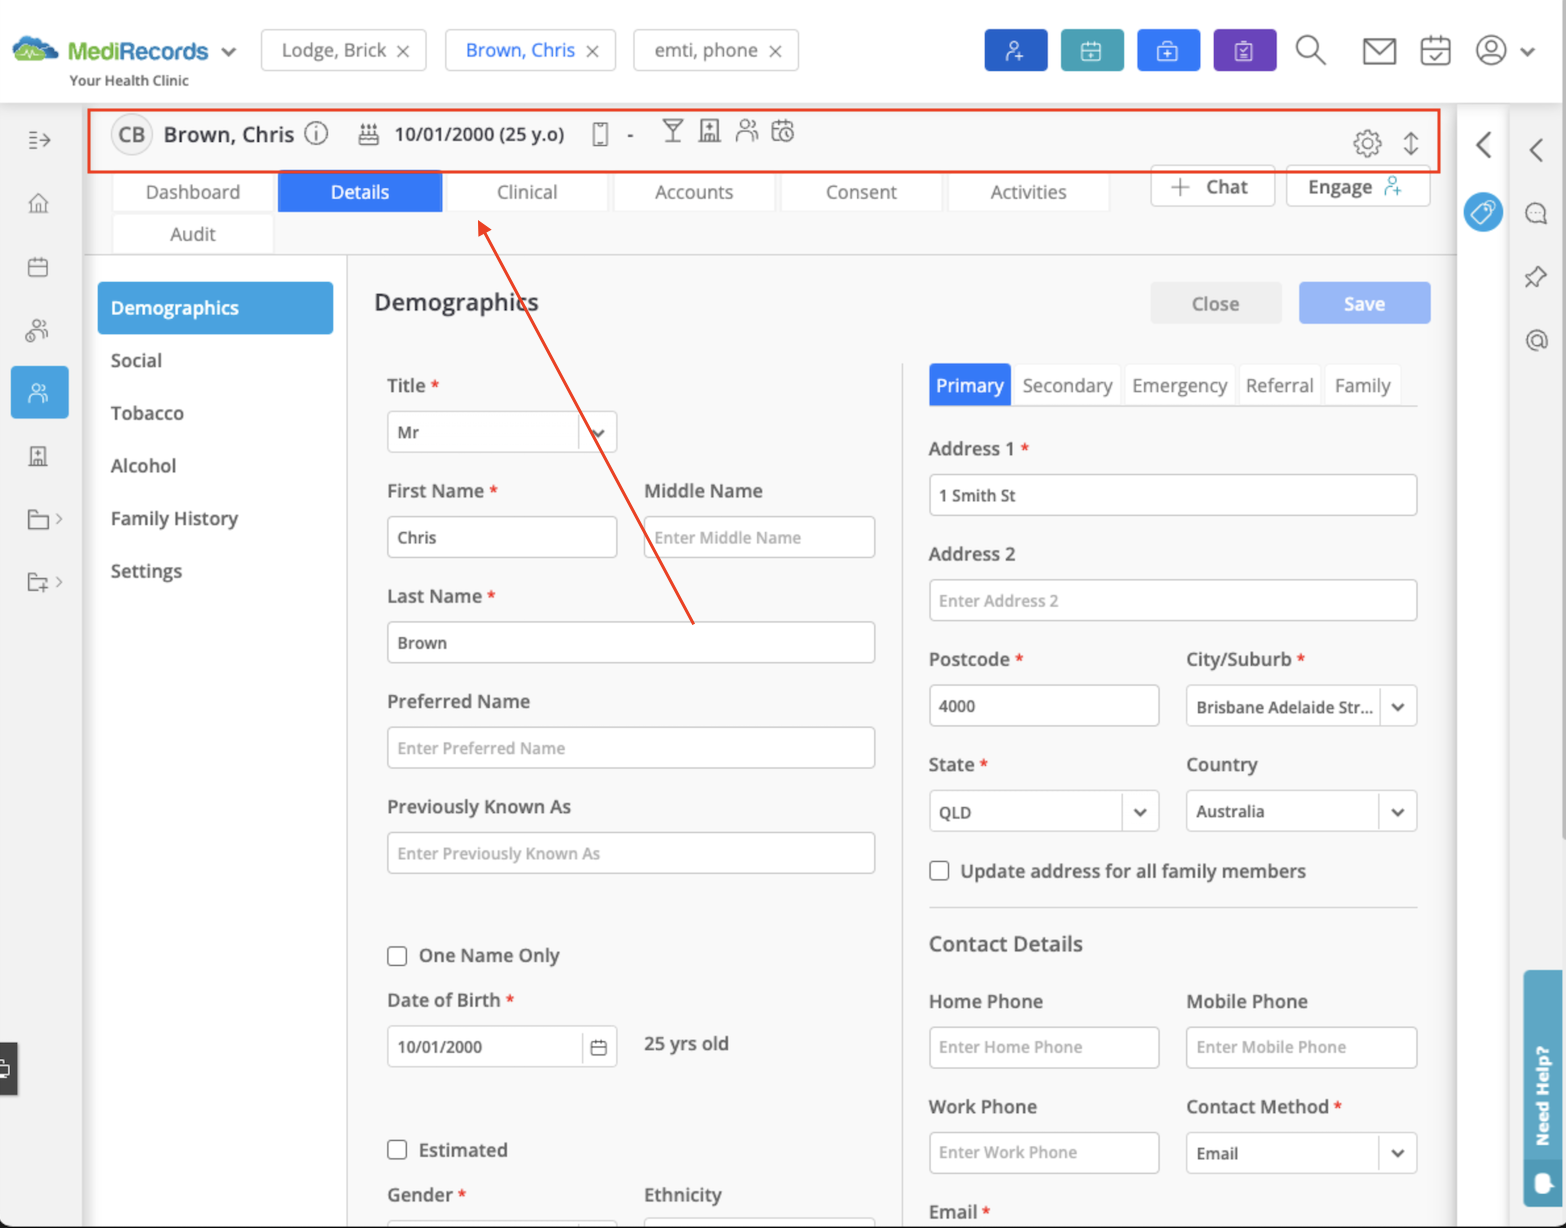Click the blue add patient icon button
The height and width of the screenshot is (1228, 1566).
point(1015,50)
